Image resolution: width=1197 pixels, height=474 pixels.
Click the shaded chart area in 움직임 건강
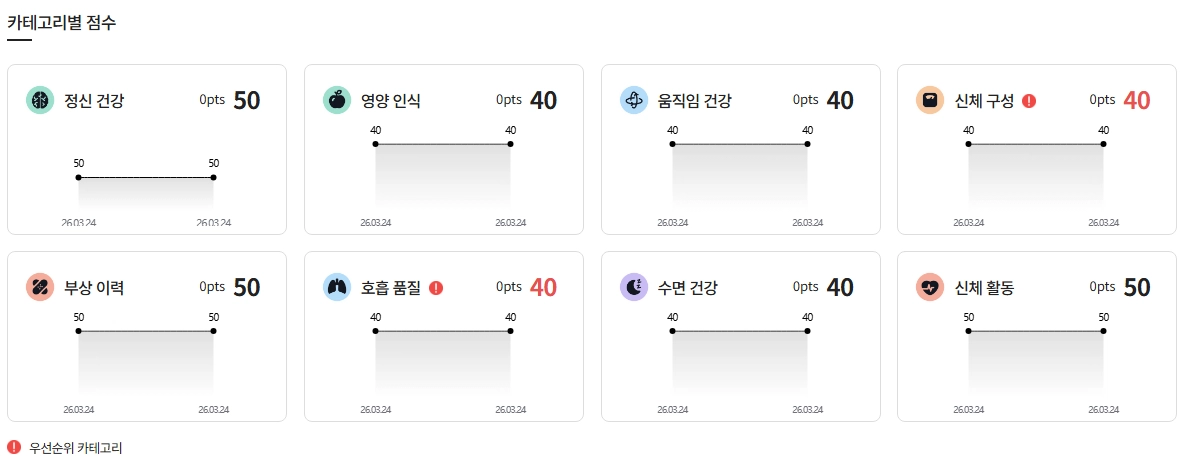click(x=740, y=174)
